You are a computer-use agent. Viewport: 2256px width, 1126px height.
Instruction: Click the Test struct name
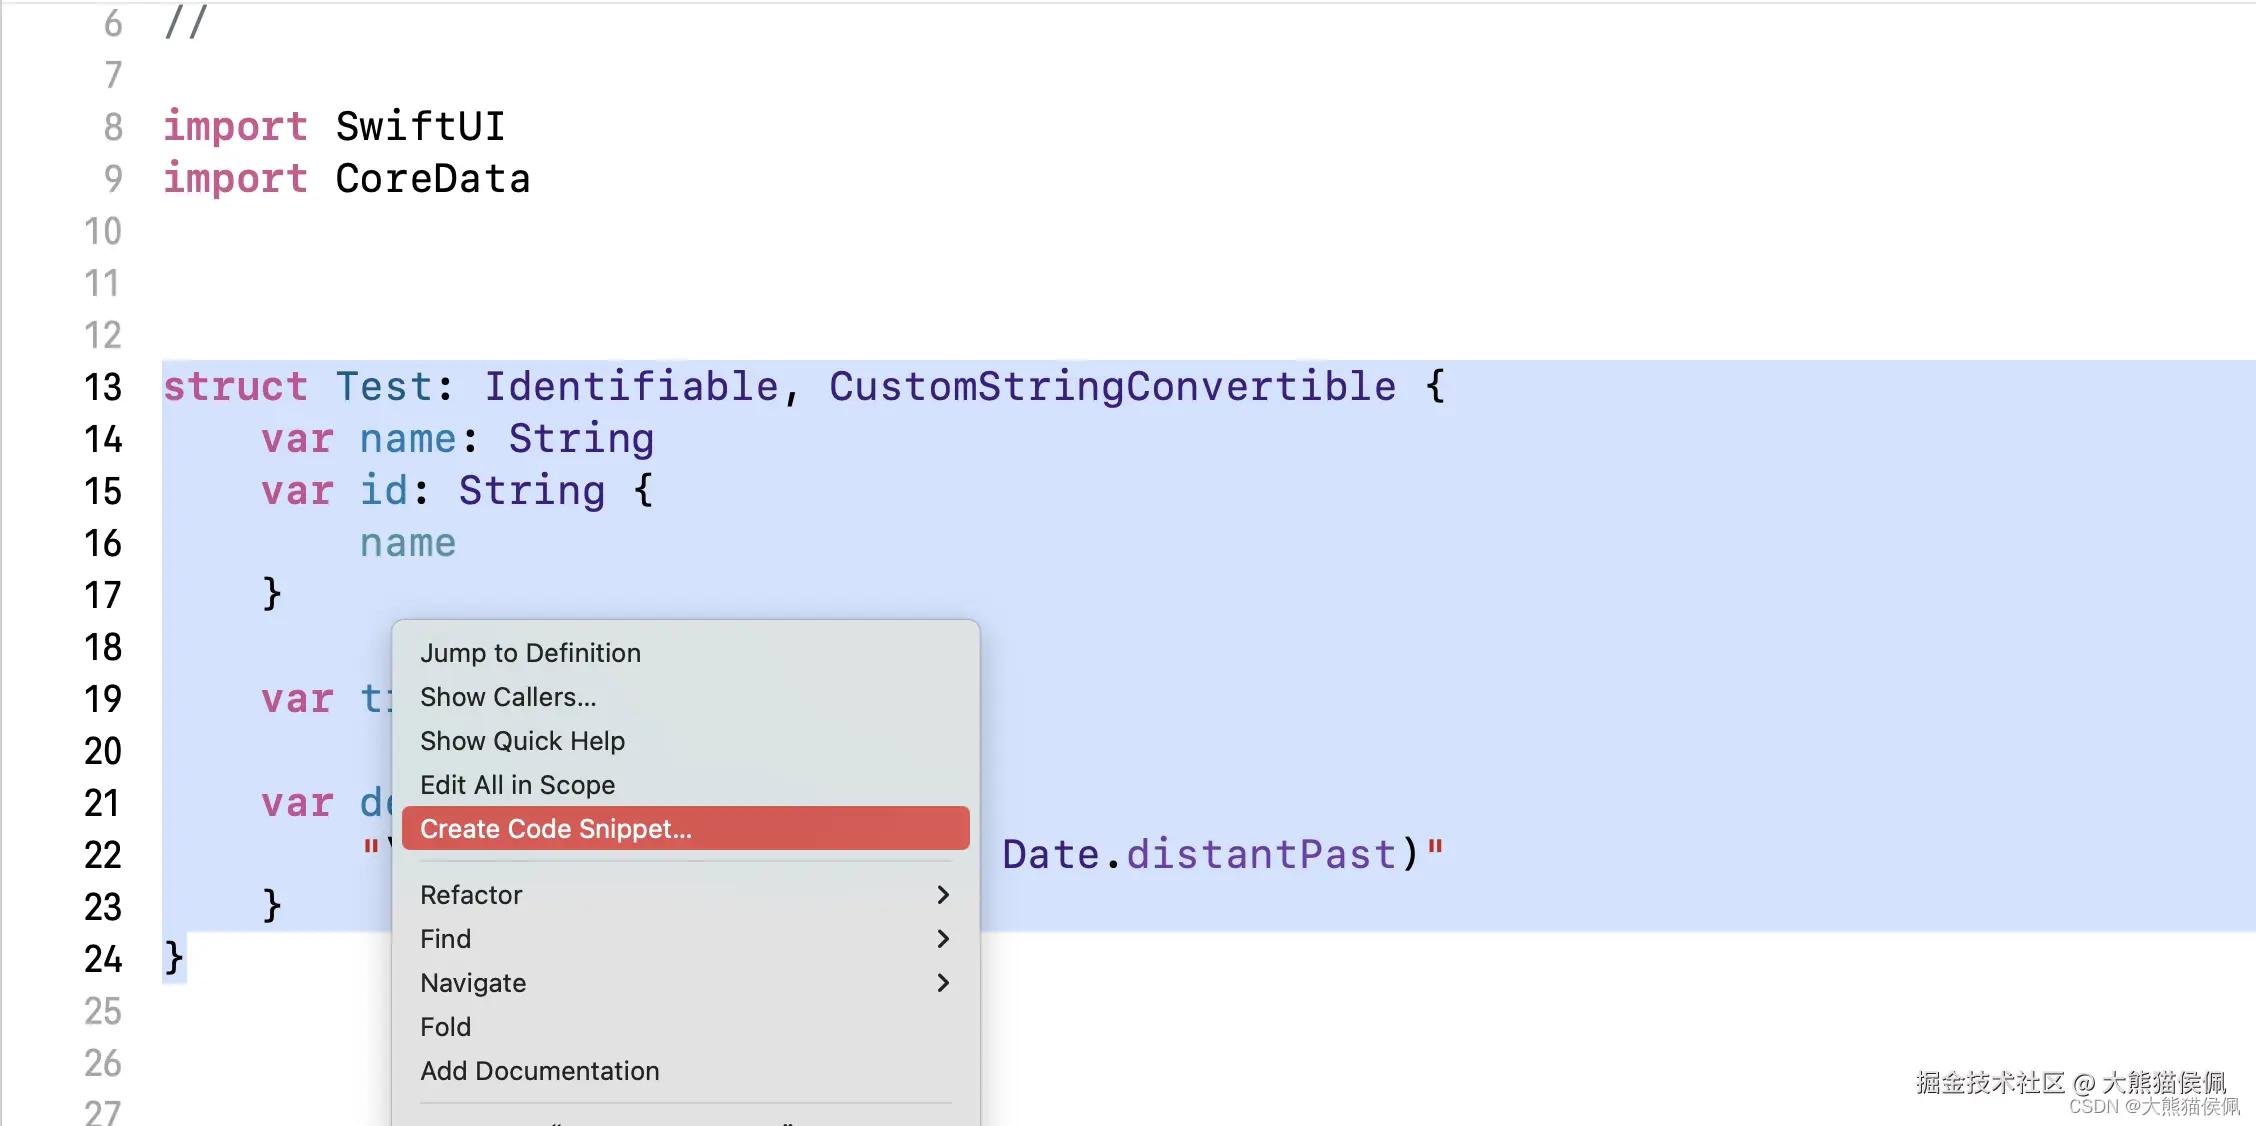click(383, 387)
